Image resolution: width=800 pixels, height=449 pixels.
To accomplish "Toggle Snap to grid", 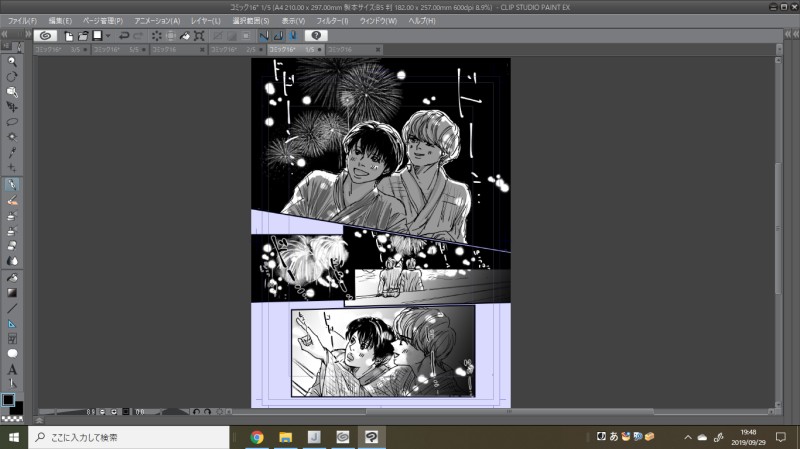I will [x=292, y=36].
